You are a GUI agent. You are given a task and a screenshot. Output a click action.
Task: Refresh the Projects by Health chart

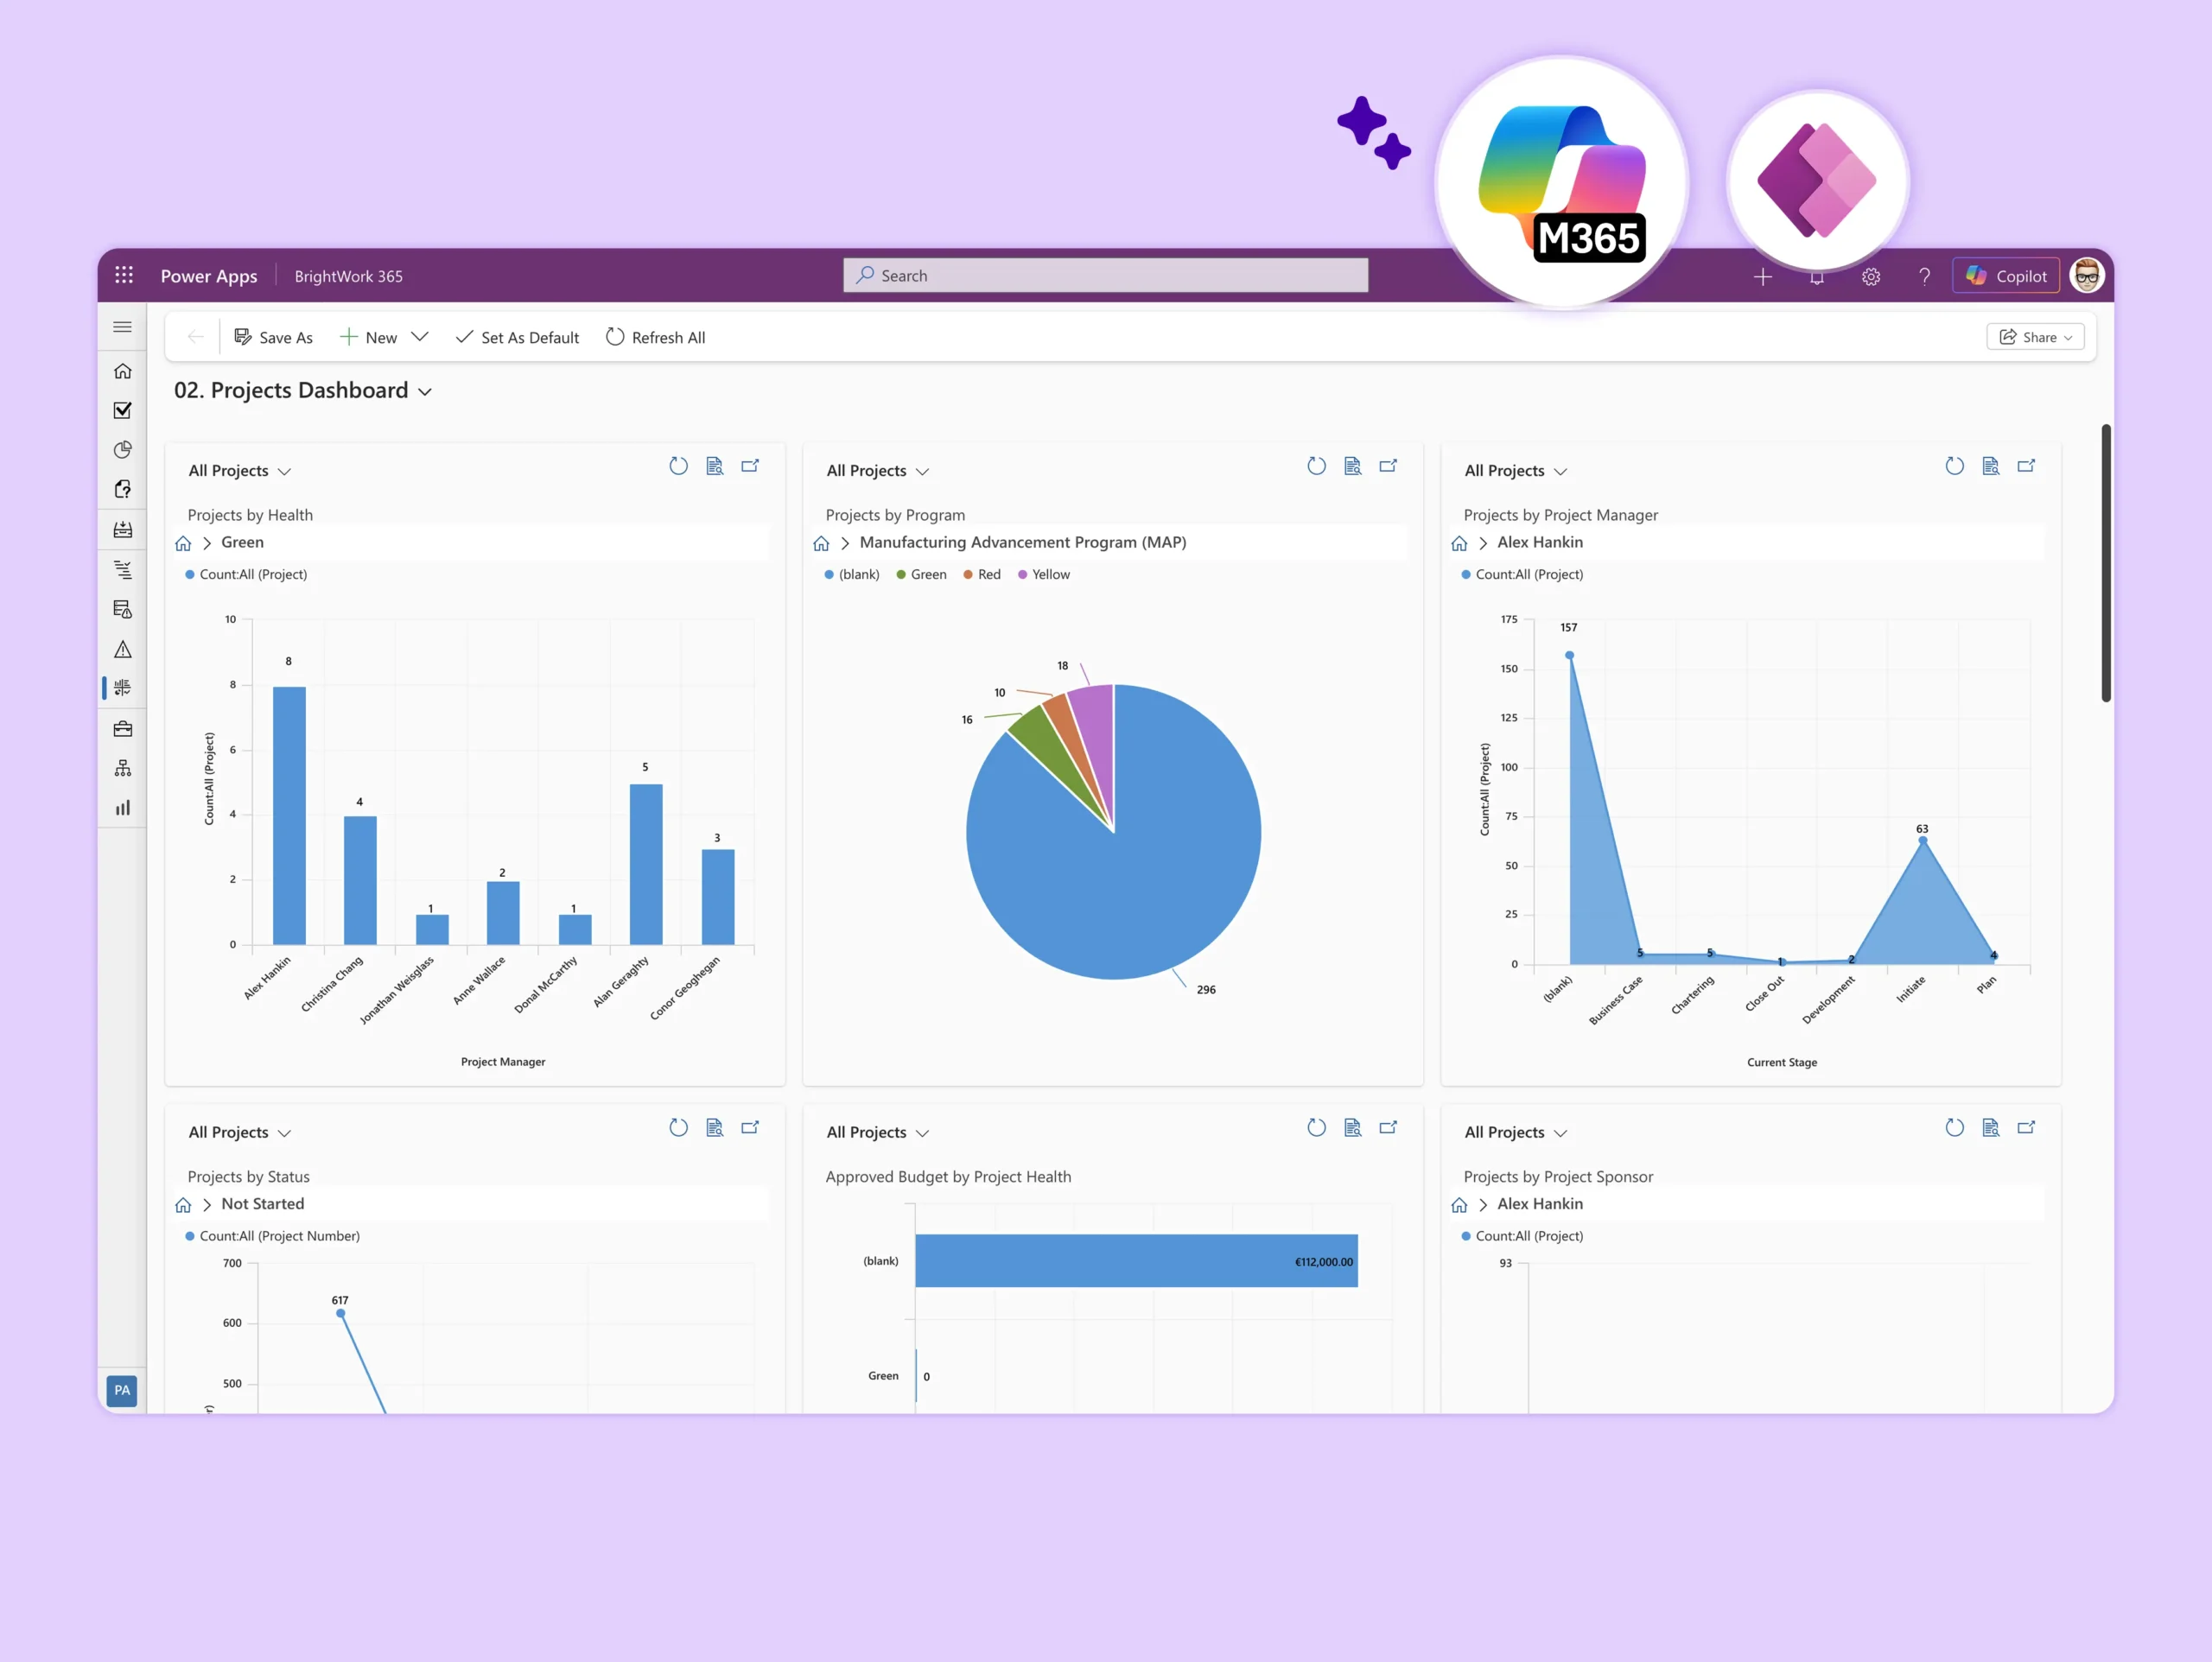tap(679, 466)
